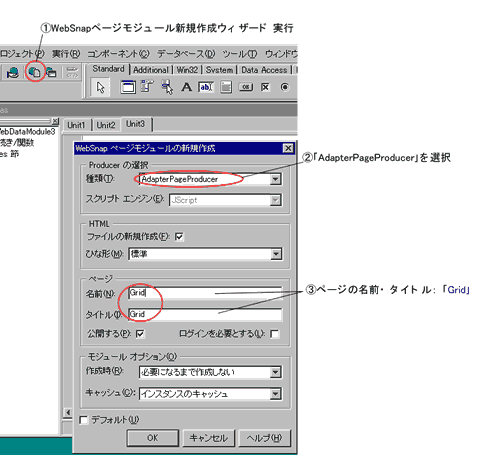Select the PopupMenu component icon
This screenshot has width=490, height=455.
[x=167, y=87]
